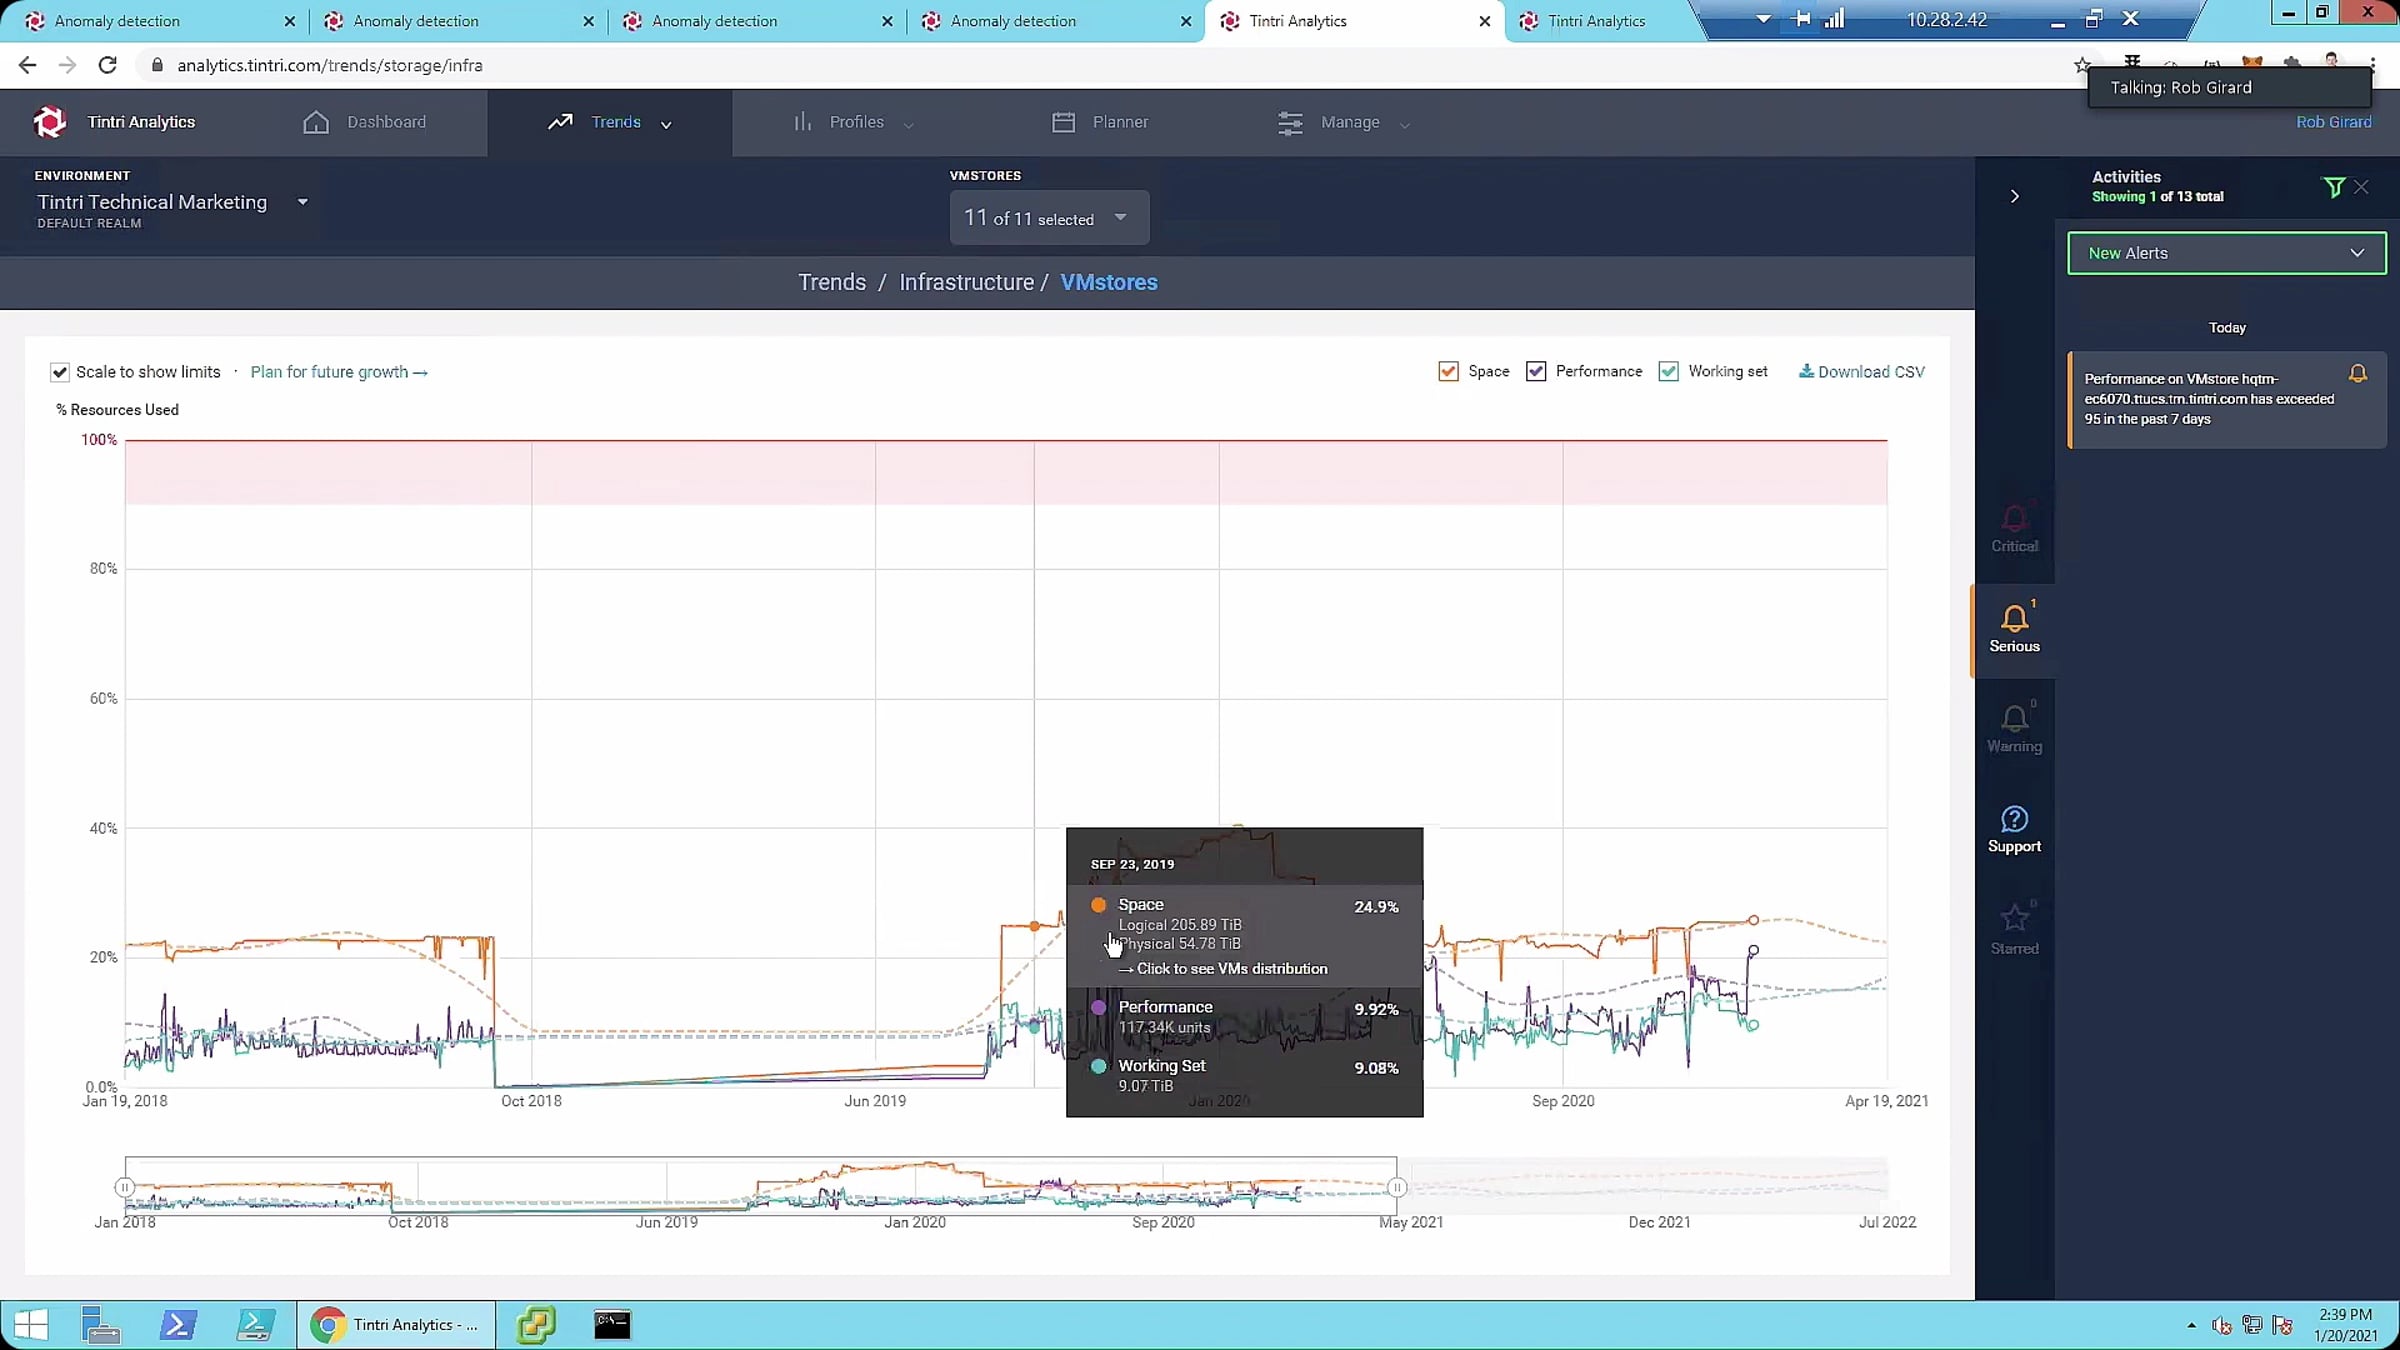The image size is (2400, 1350).
Task: Open the Serious alerts bell icon
Action: tap(2014, 619)
